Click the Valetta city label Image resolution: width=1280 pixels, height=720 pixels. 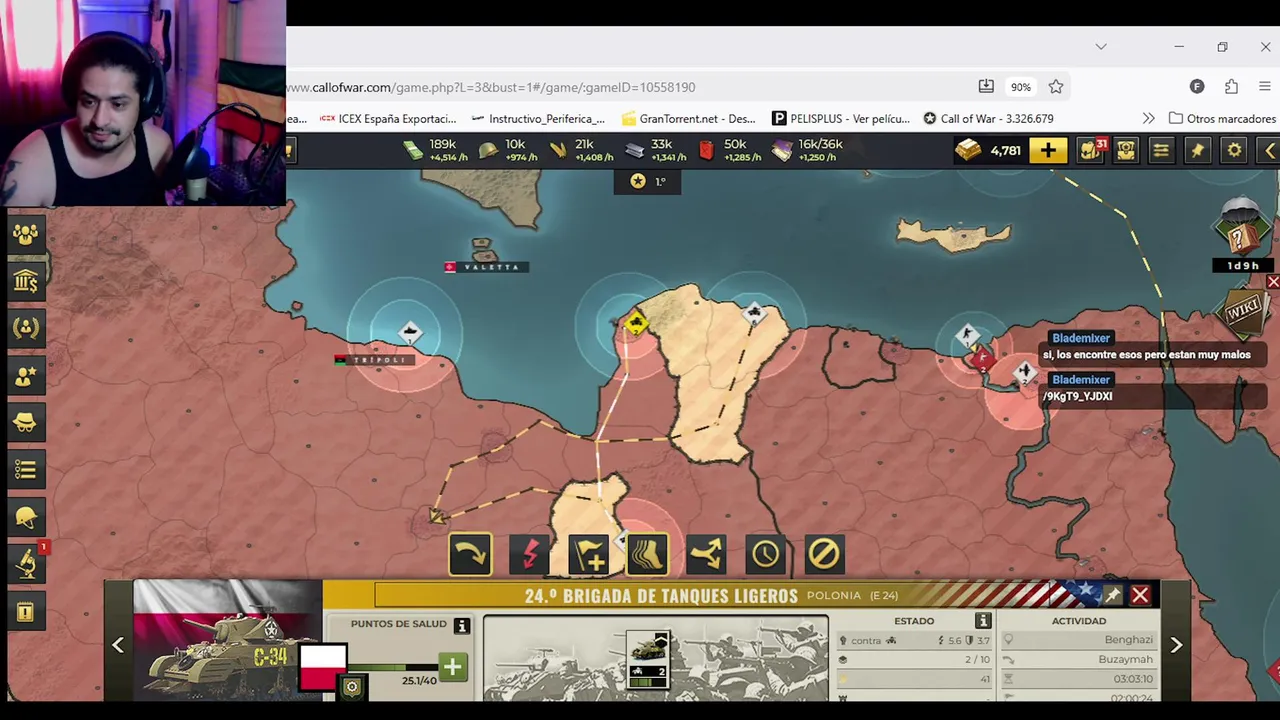pos(487,267)
